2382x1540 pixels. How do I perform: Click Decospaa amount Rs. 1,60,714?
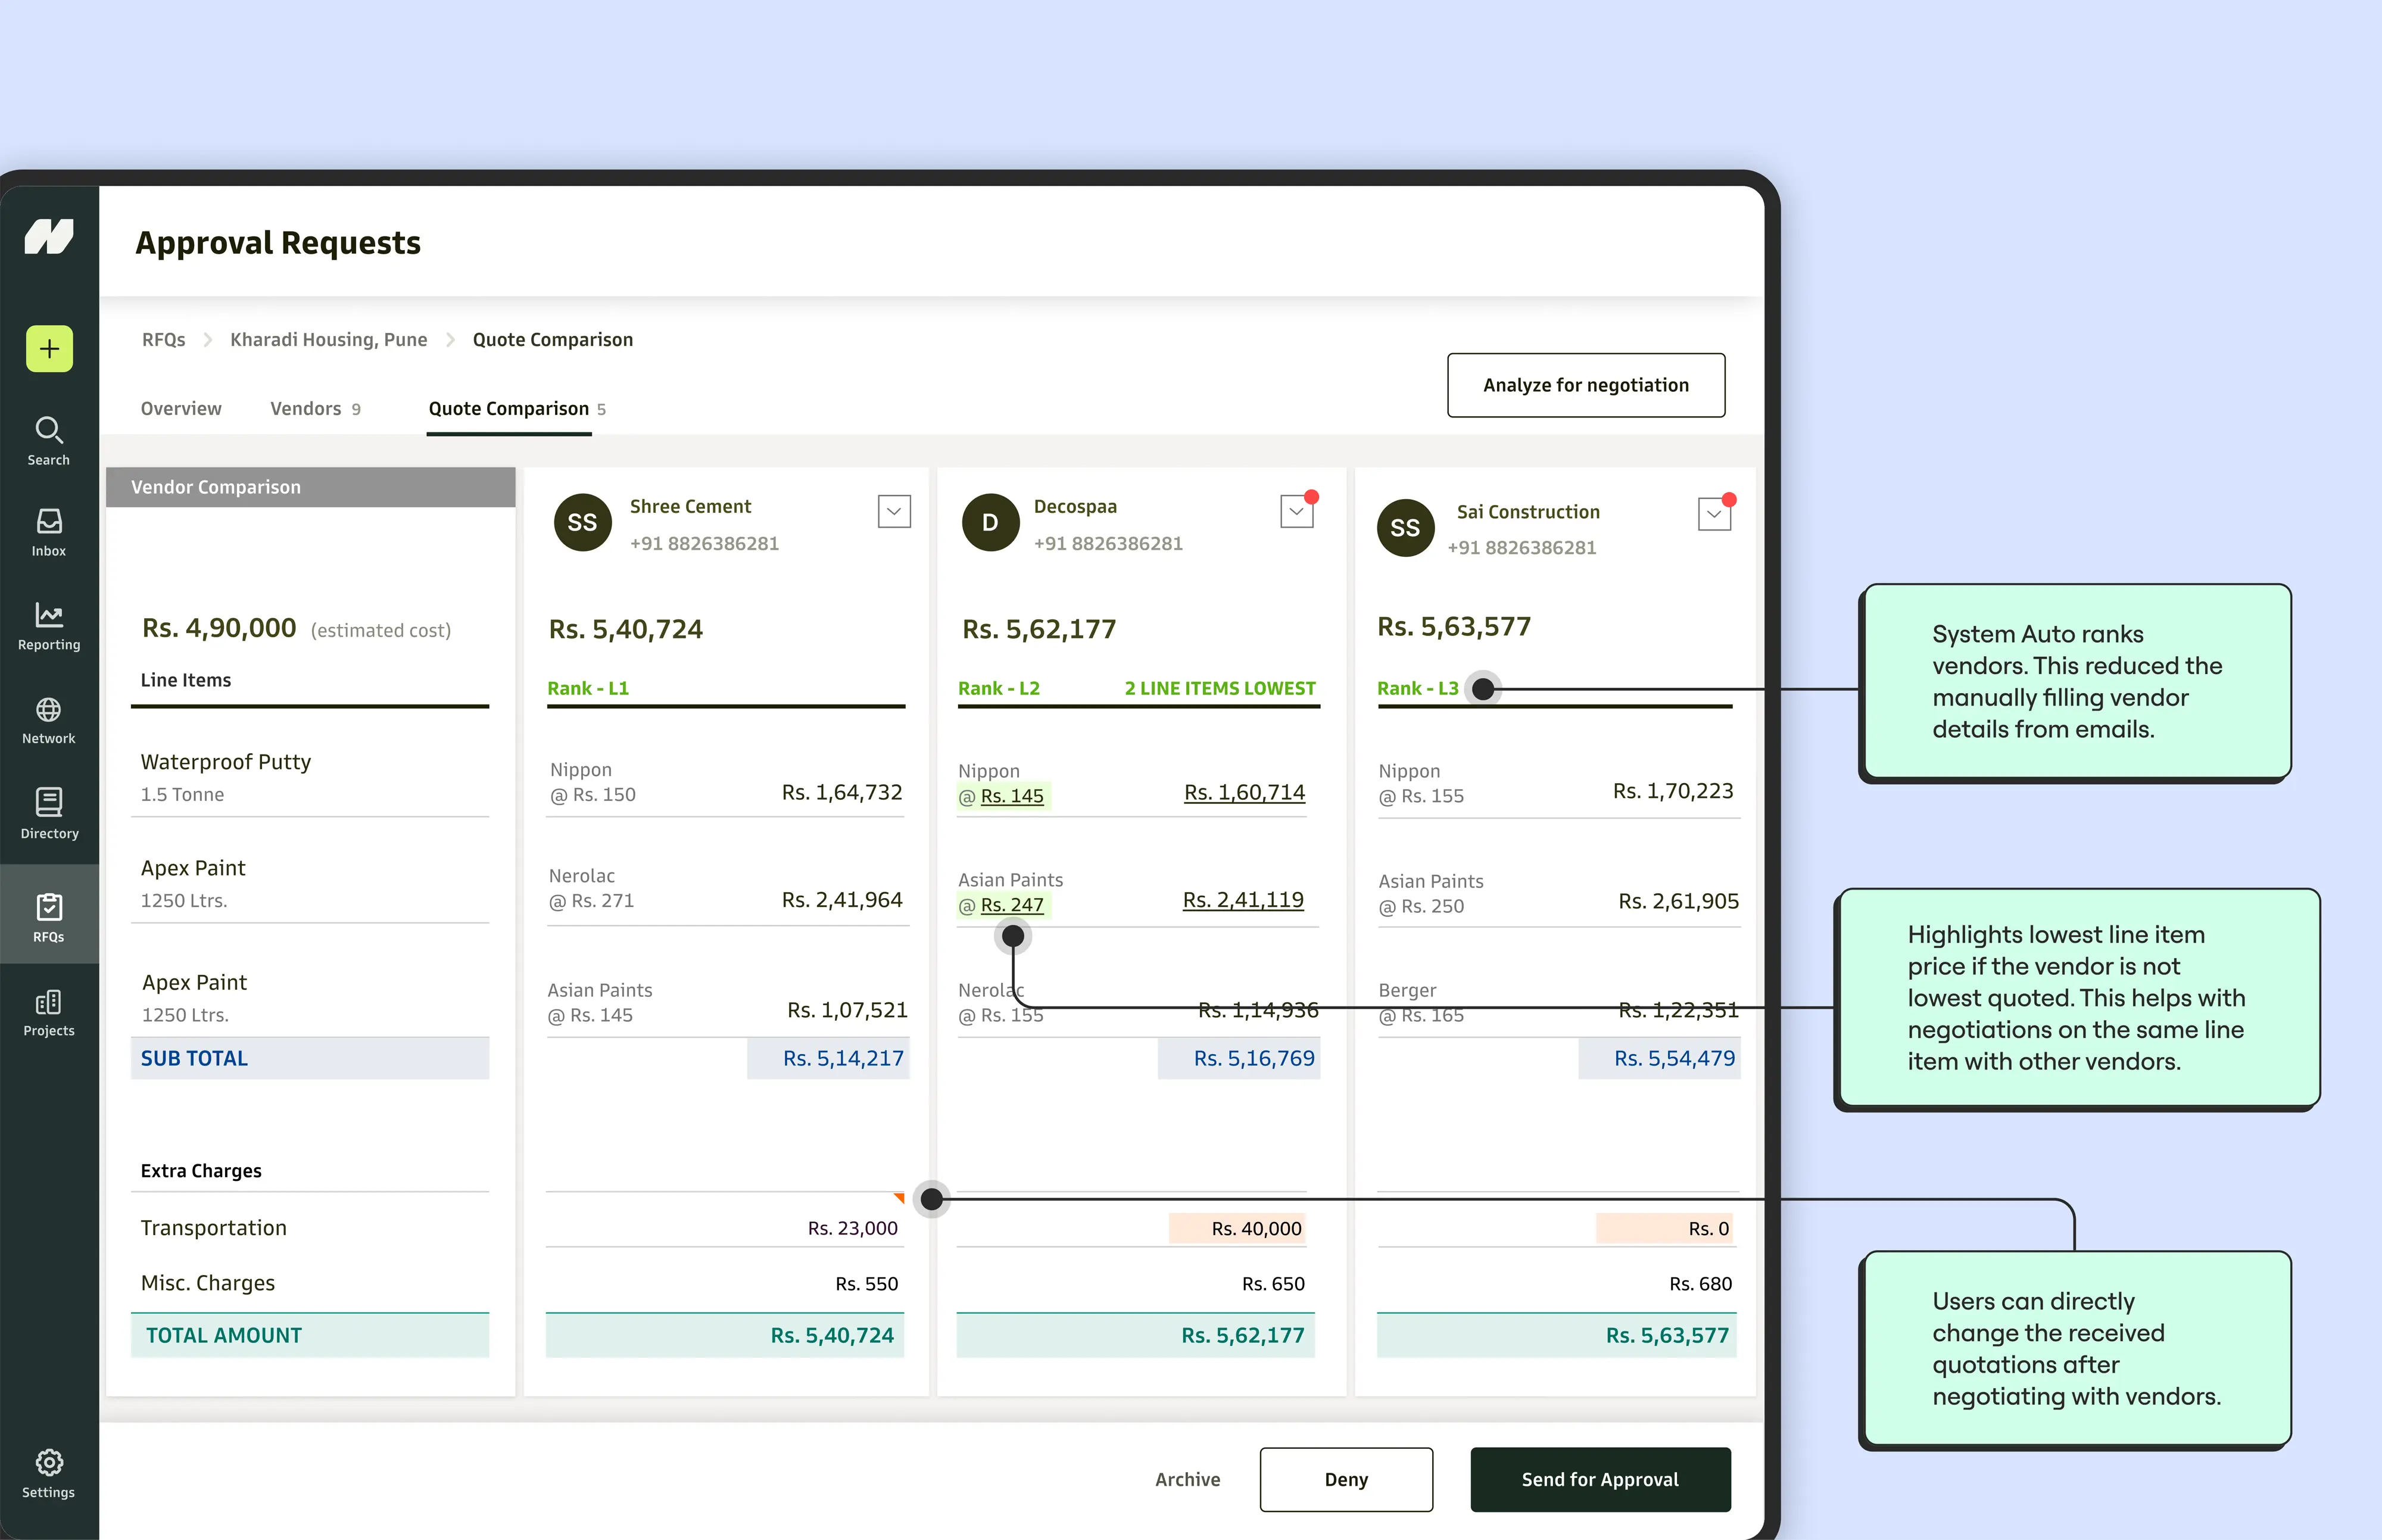[x=1245, y=792]
